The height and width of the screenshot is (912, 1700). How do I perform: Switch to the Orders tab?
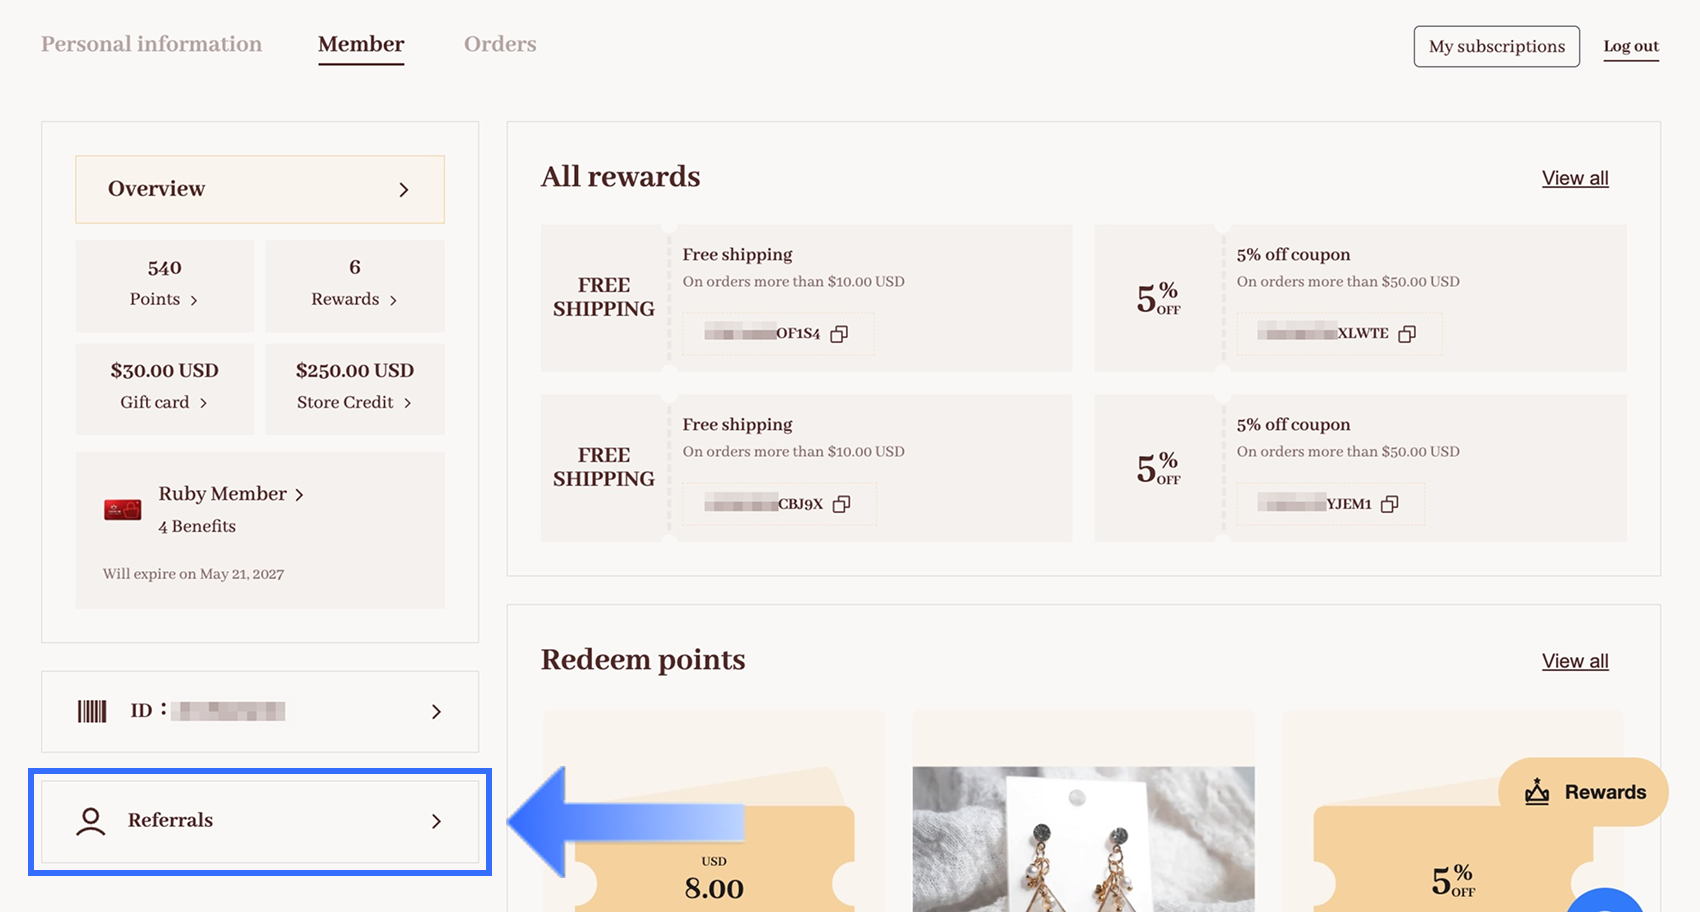(x=500, y=44)
